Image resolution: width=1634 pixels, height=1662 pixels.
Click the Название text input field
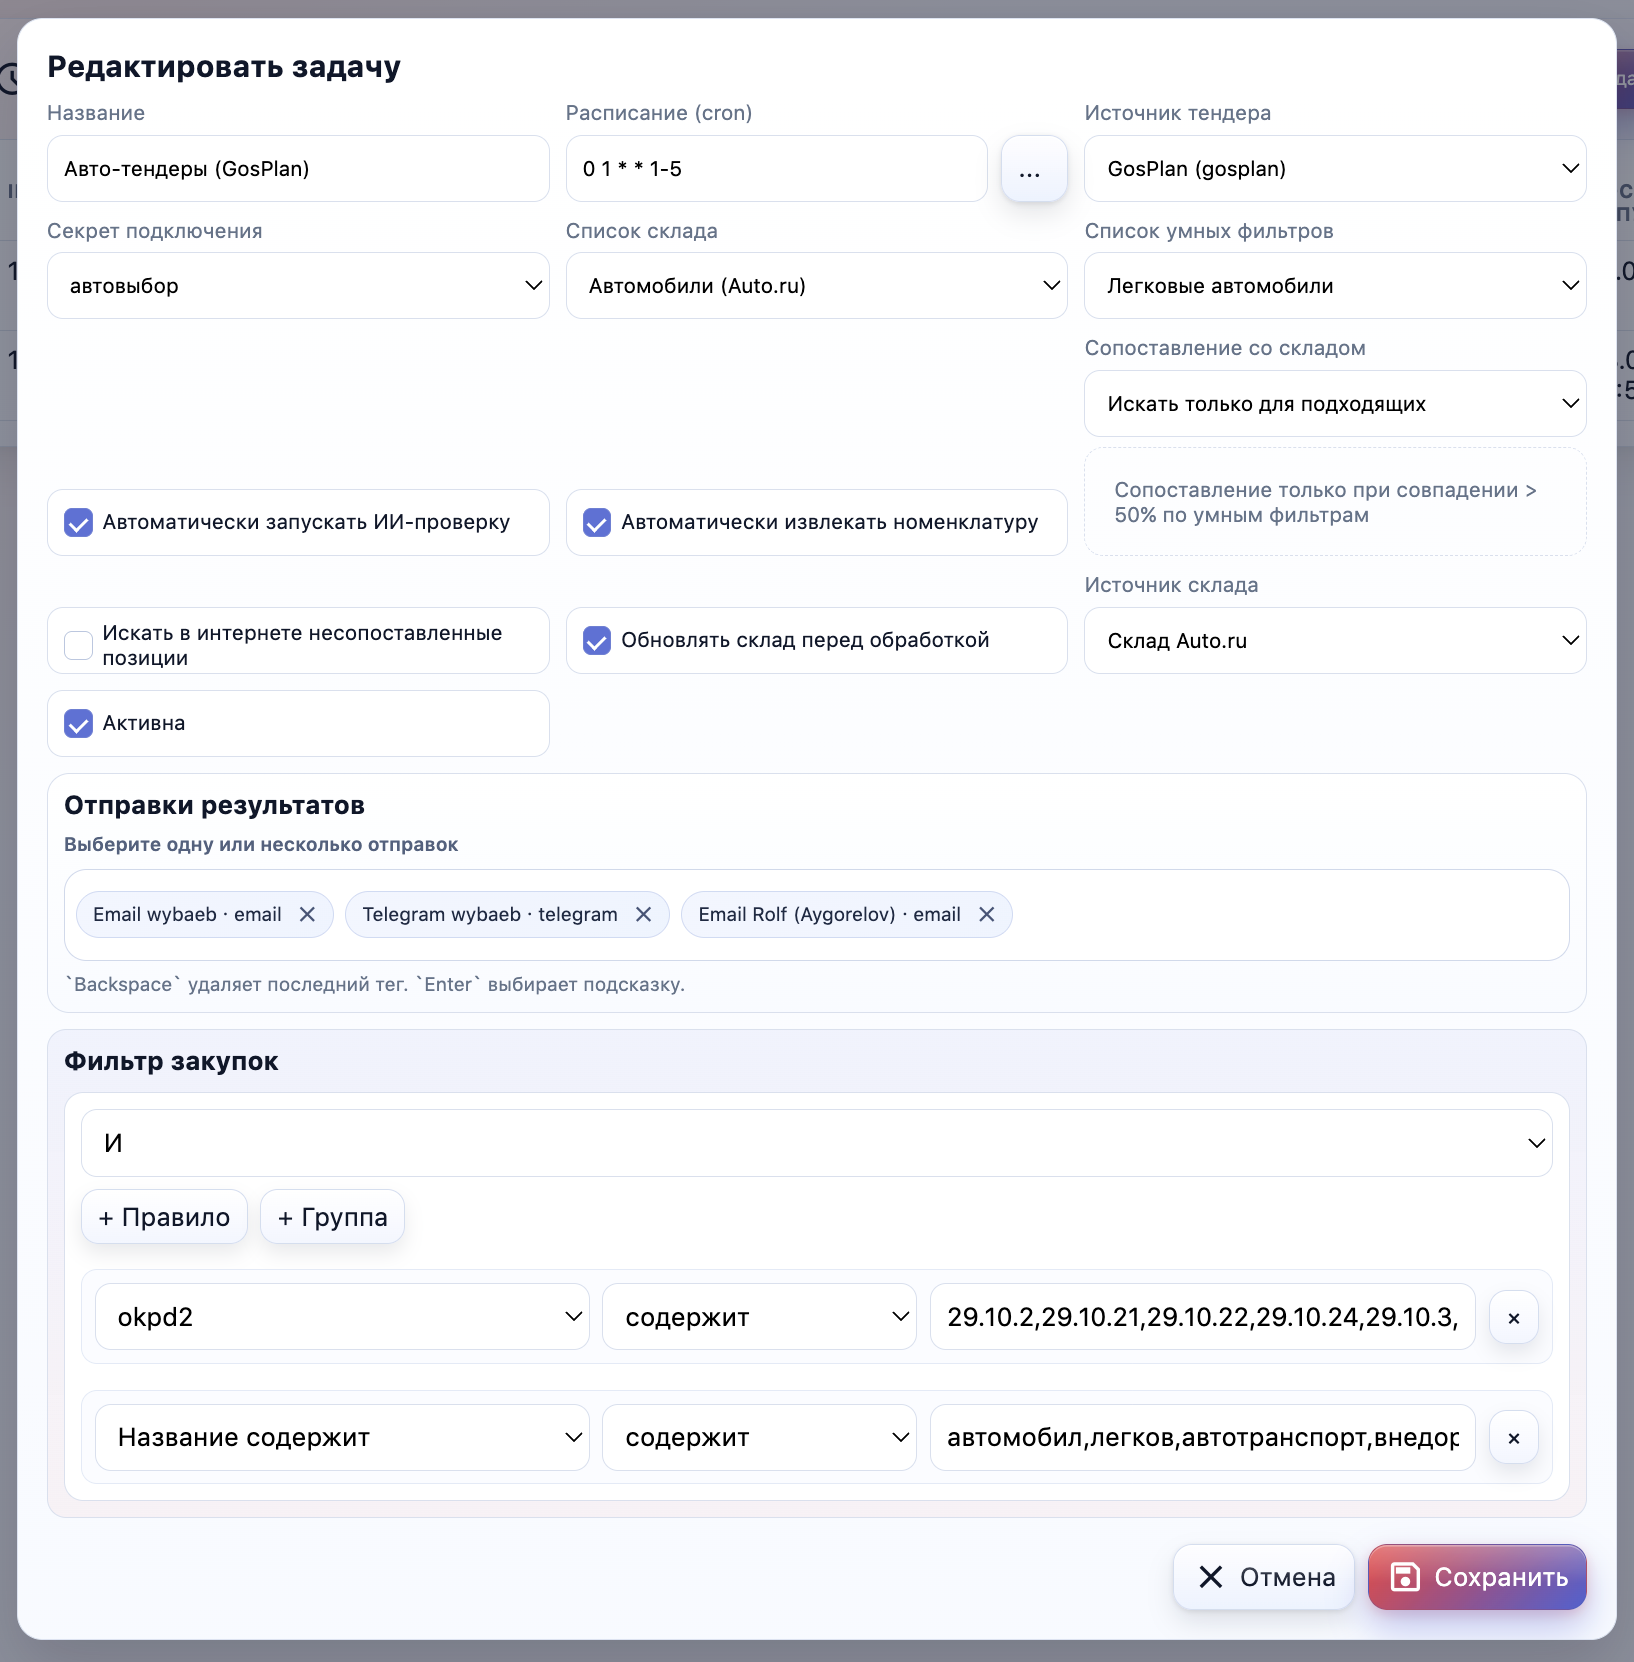[x=298, y=169]
